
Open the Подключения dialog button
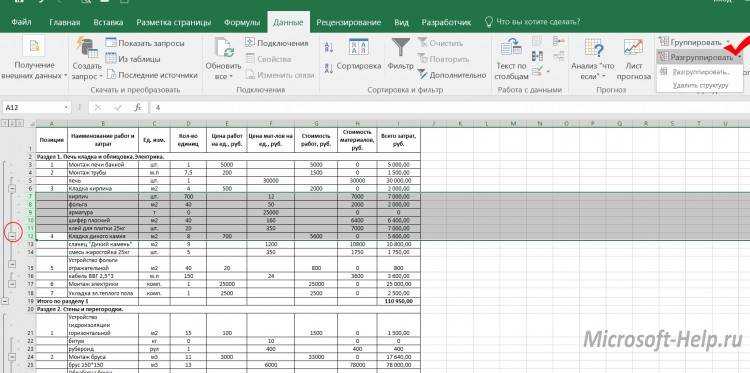coord(276,43)
